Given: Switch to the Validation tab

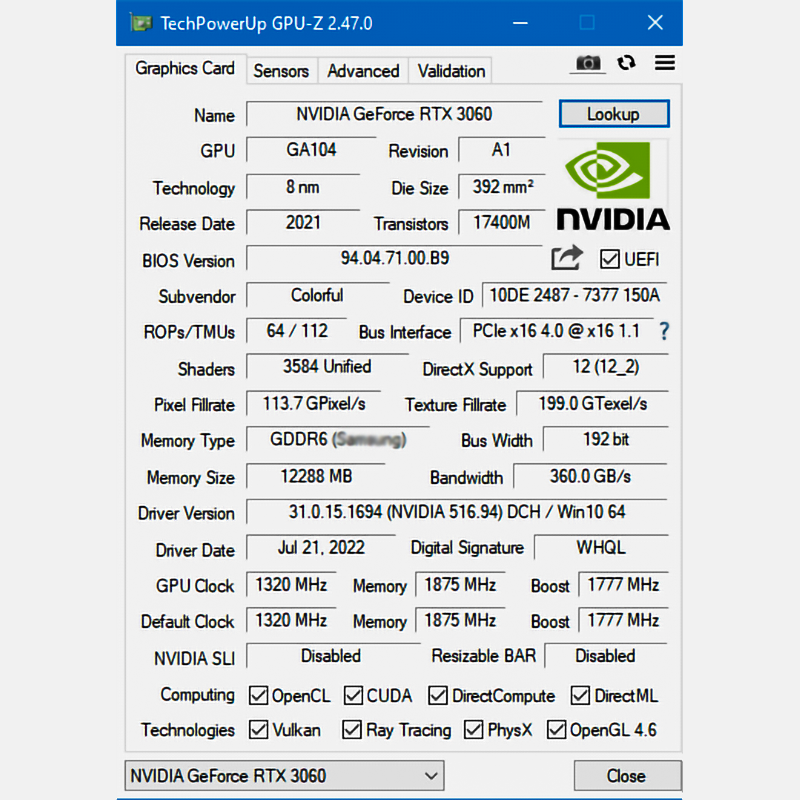Looking at the screenshot, I should click(451, 71).
